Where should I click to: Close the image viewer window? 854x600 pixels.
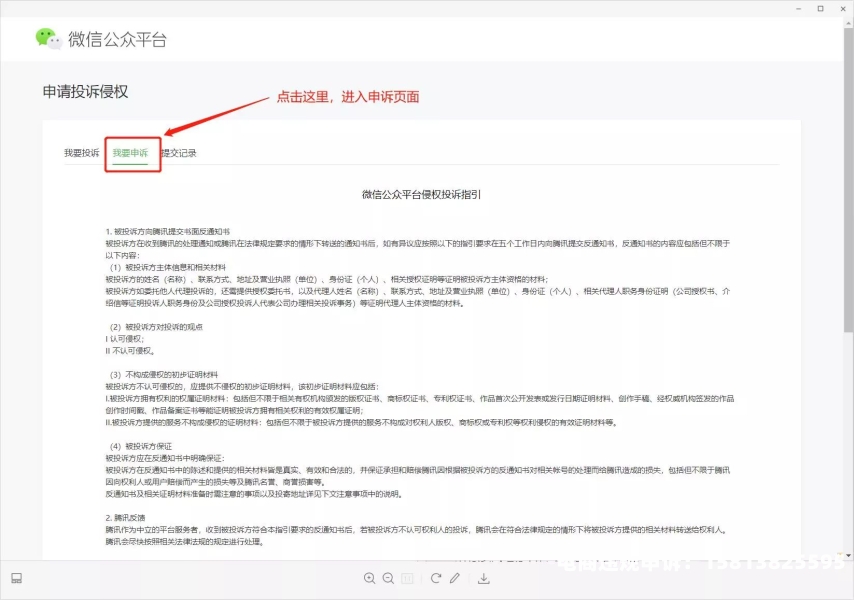point(843,8)
